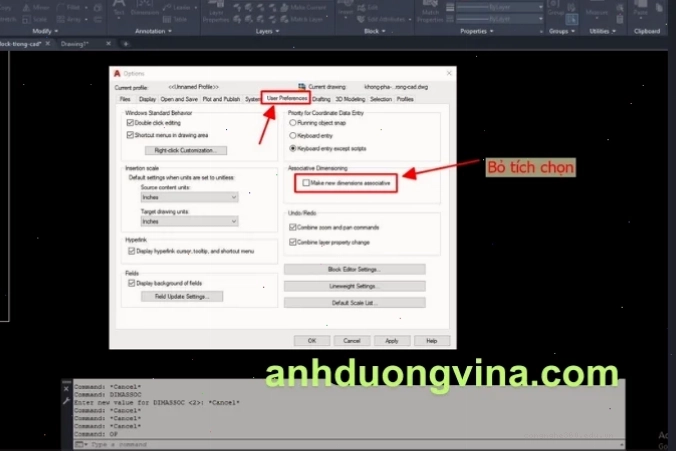Choose the Text annotation tool
The image size is (676, 452).
click(x=119, y=9)
